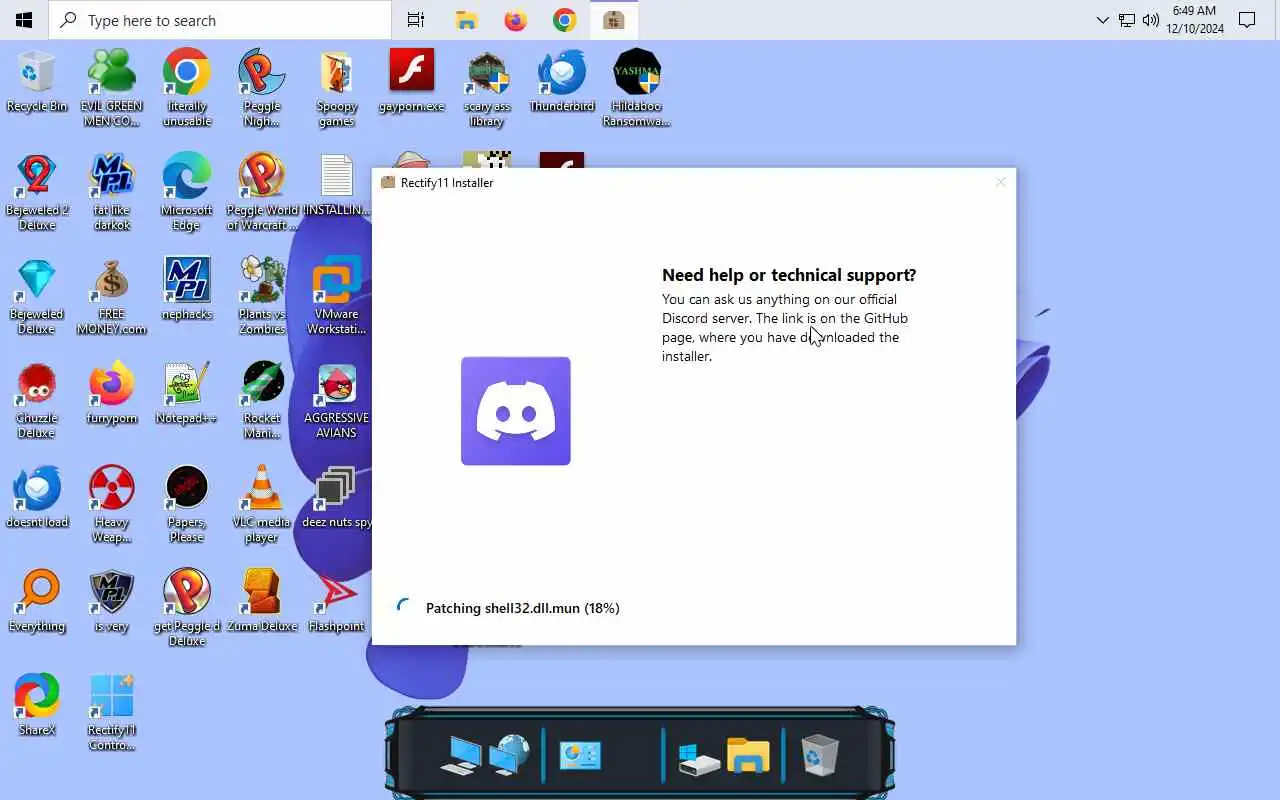Open the Recycle Bin in the dock
This screenshot has height=800, width=1280.
(x=820, y=755)
